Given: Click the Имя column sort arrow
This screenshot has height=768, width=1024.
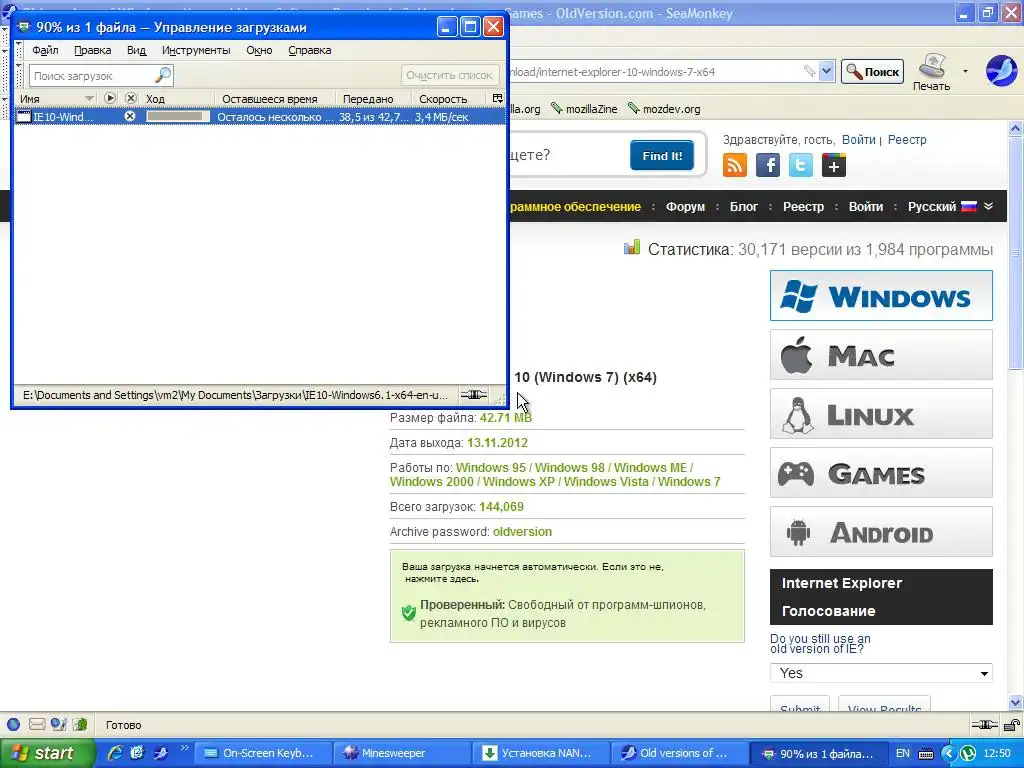Looking at the screenshot, I should 89,98.
